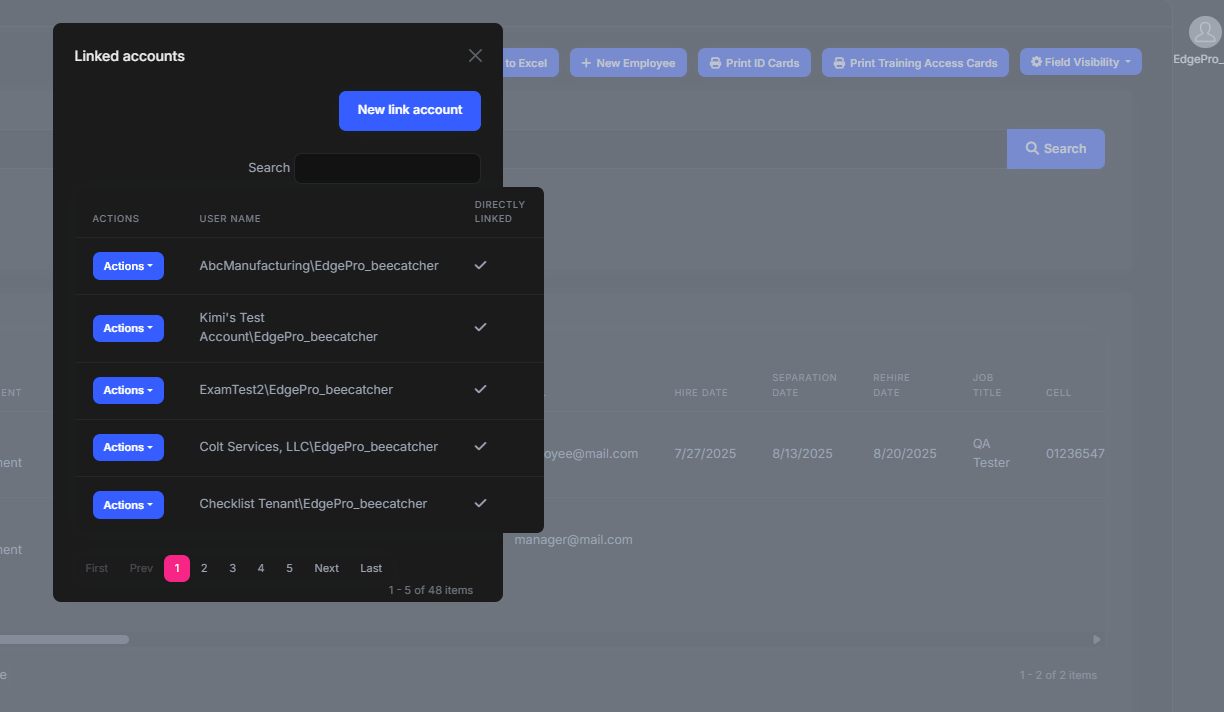This screenshot has height=712, width=1224.
Task: Focus the Search input in Linked accounts
Action: pos(387,168)
